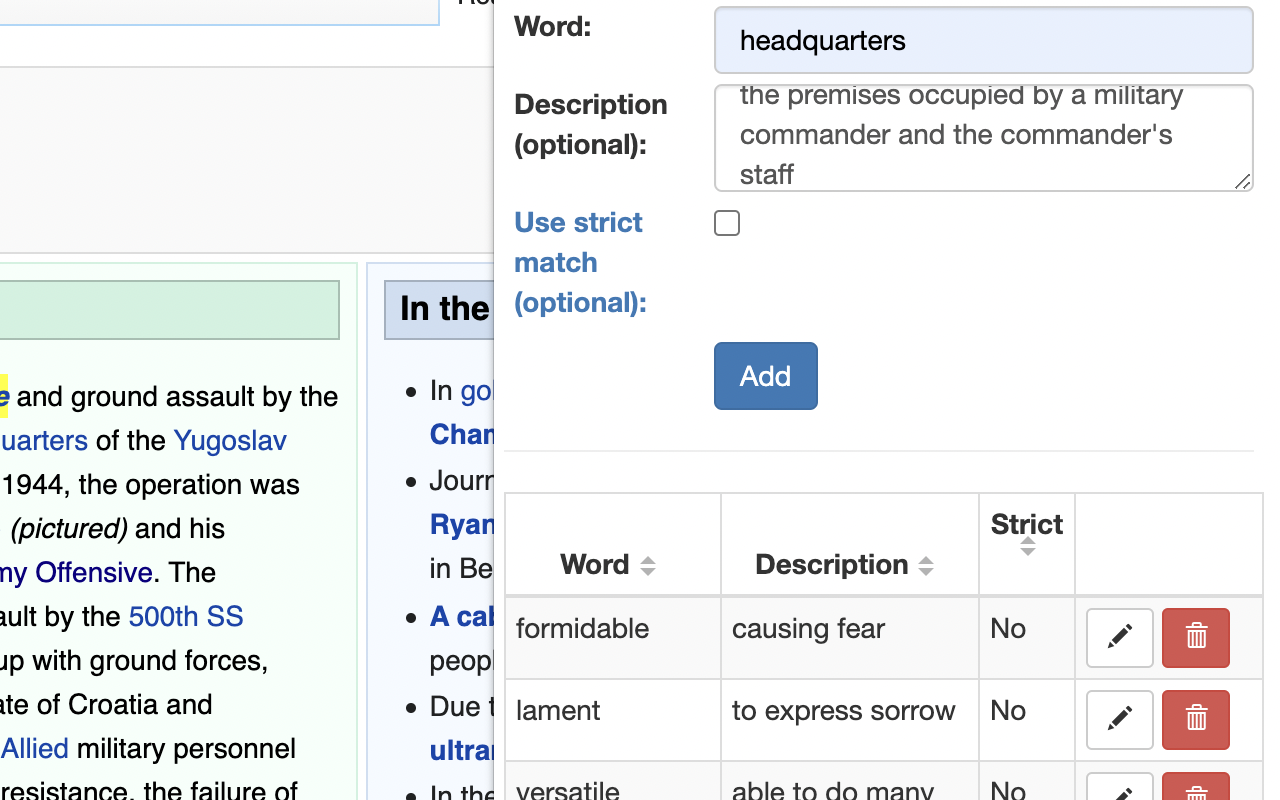Sort table by Strict column
Image resolution: width=1280 pixels, height=800 pixels.
click(1027, 545)
